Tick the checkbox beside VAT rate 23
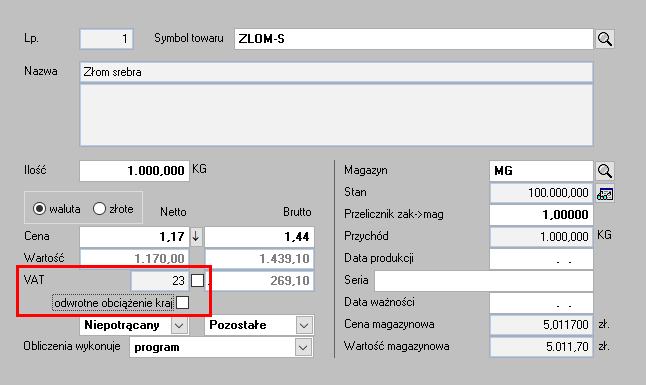 pos(197,281)
